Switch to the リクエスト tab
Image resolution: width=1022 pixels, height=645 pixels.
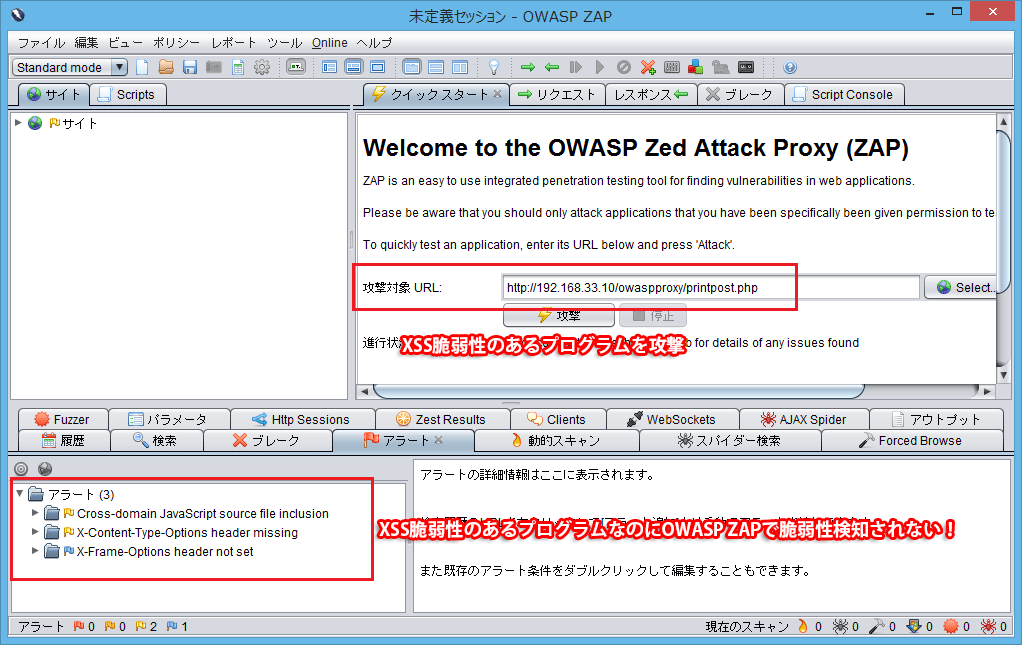(557, 94)
